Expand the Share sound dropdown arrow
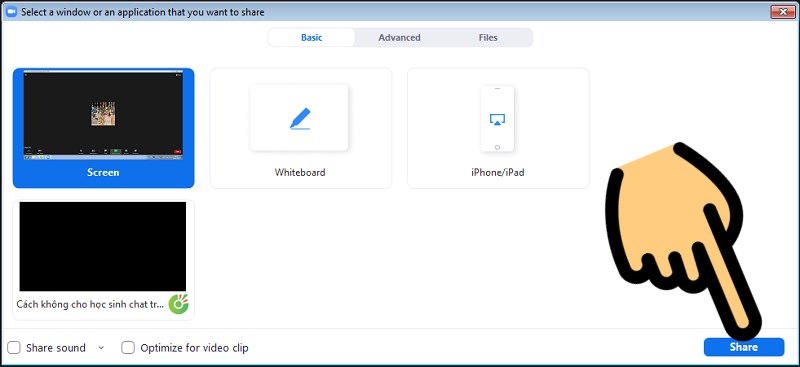The image size is (800, 367). click(101, 348)
